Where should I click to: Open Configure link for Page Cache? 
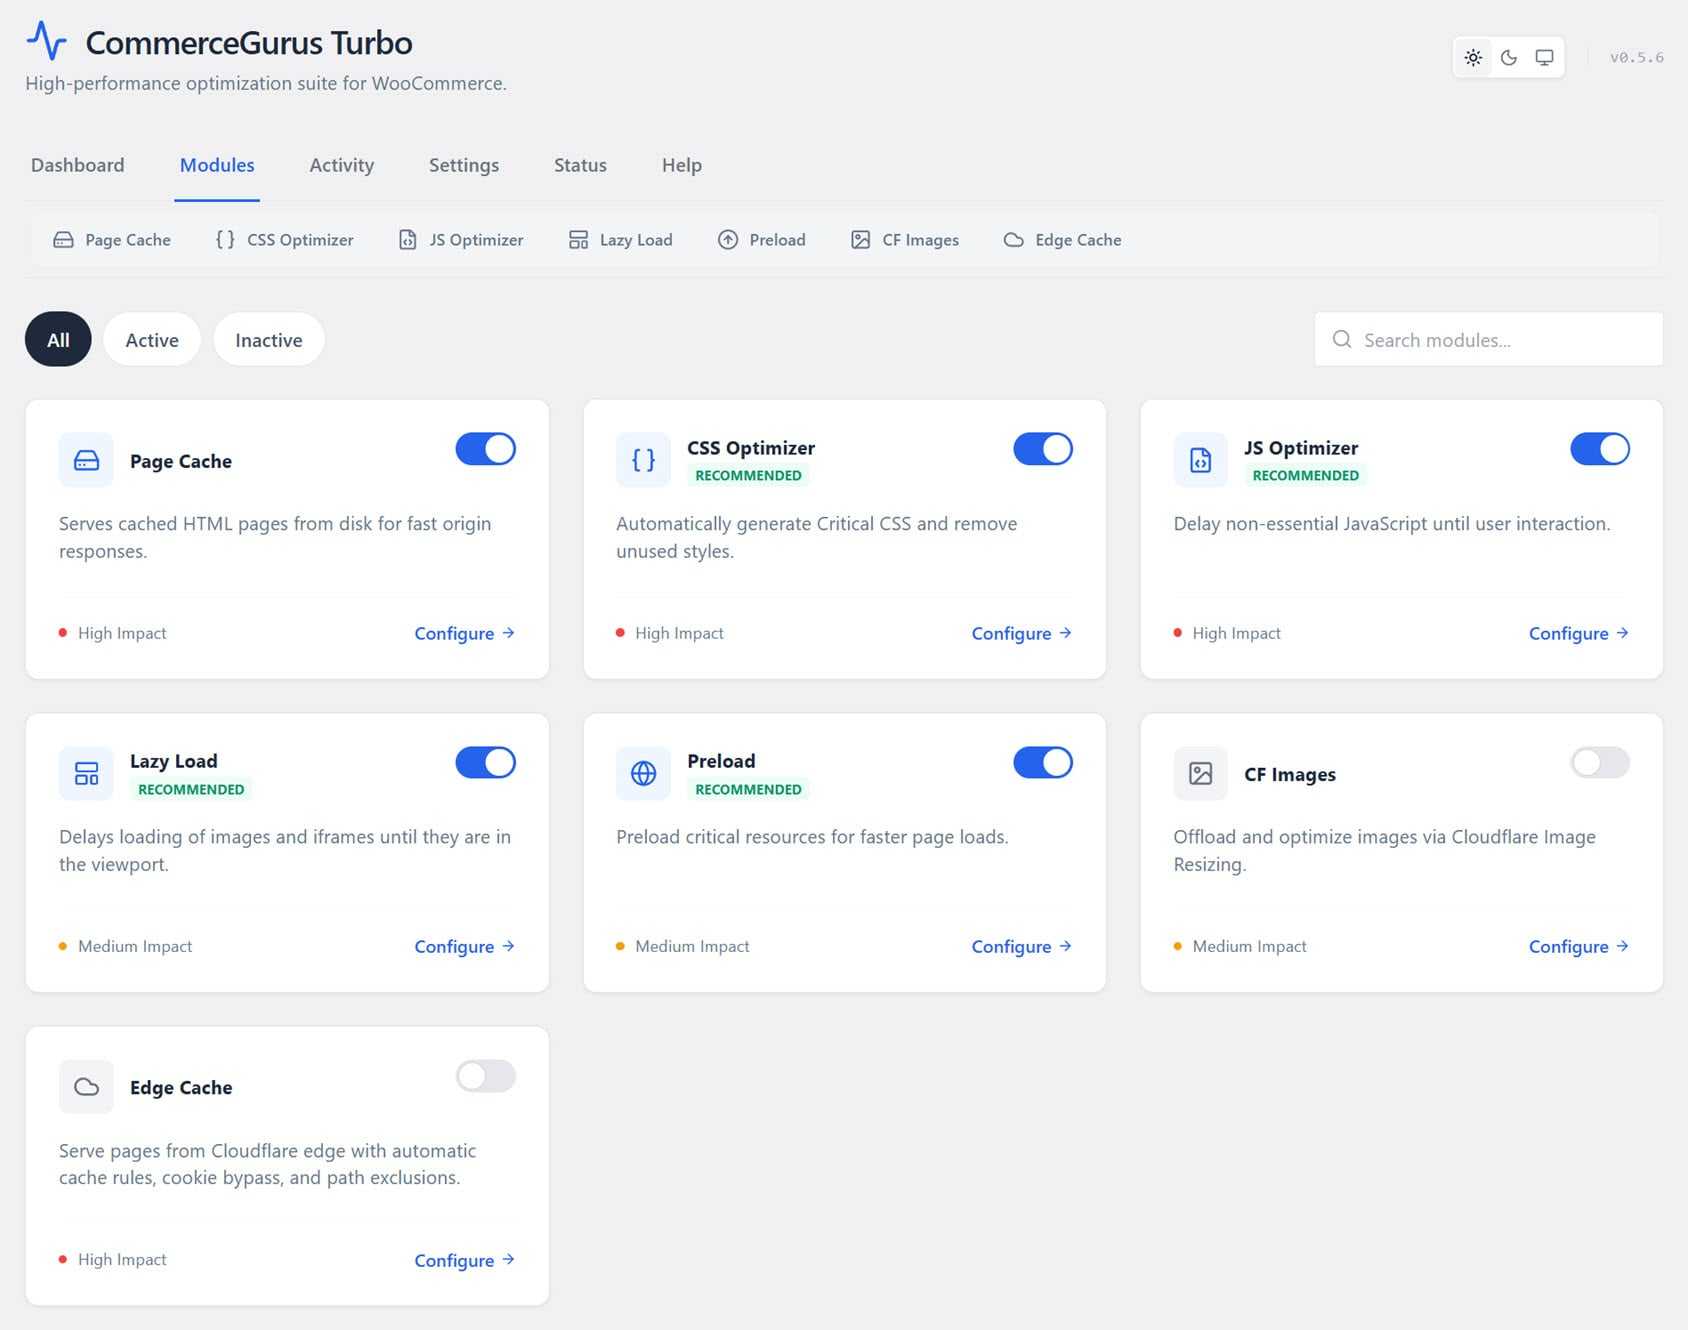click(x=465, y=633)
